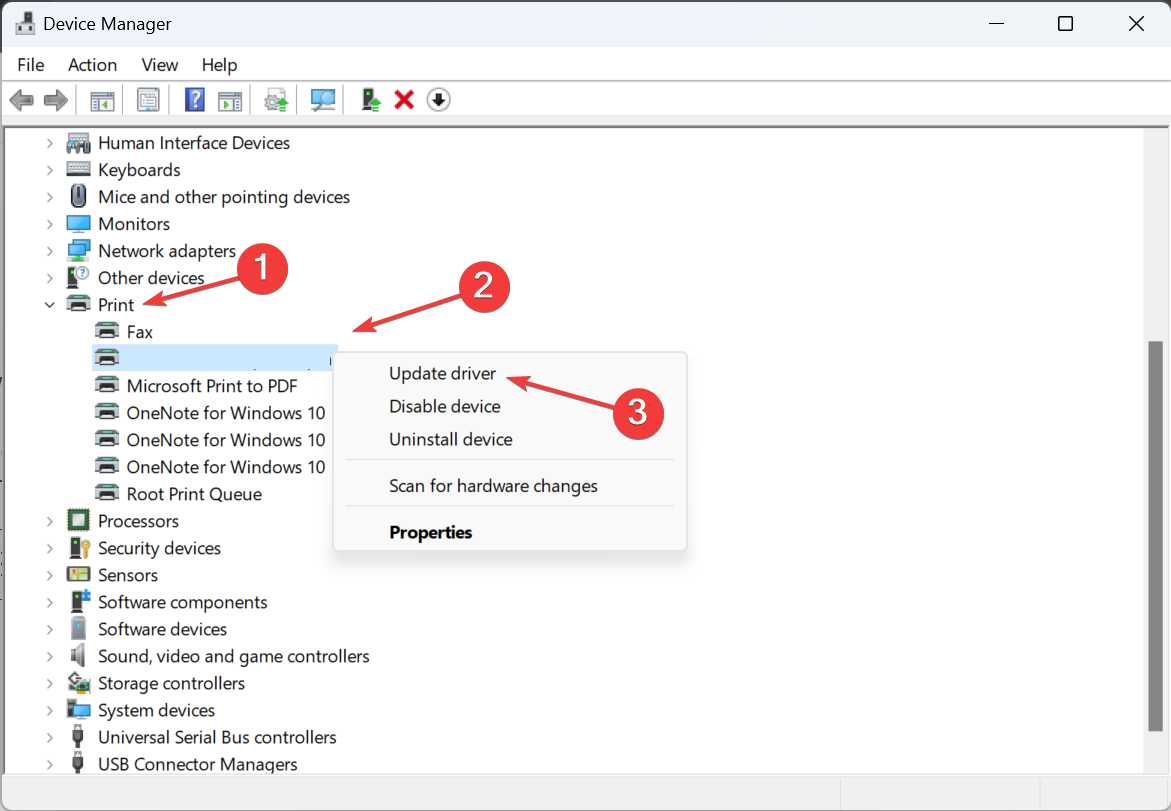
Task: Open the Action menu
Action: (x=93, y=65)
